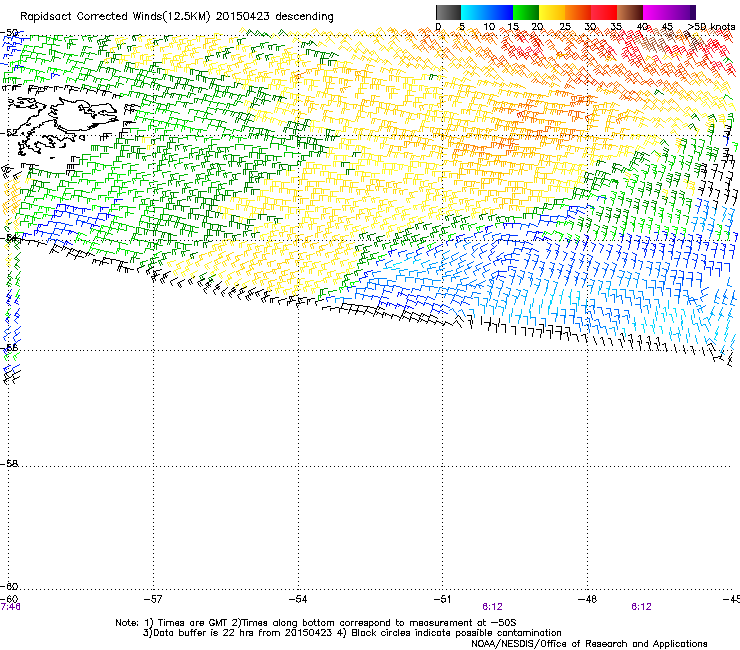This screenshot has width=740, height=650.
Task: Click the date text '20150423 descending'
Action: pos(274,17)
